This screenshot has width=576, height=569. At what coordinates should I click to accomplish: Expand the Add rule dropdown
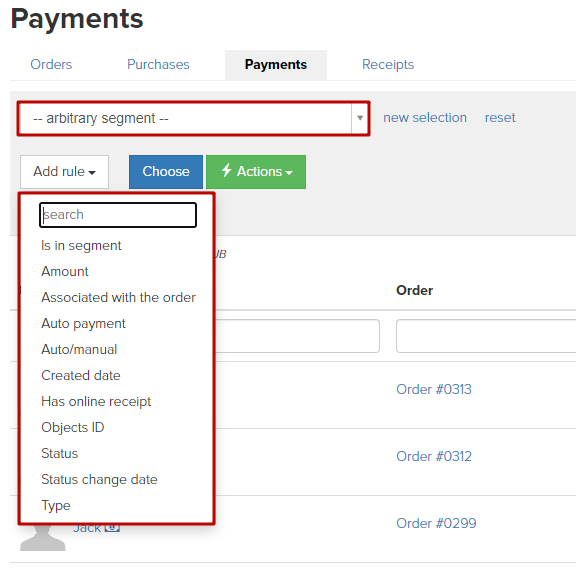(x=64, y=172)
